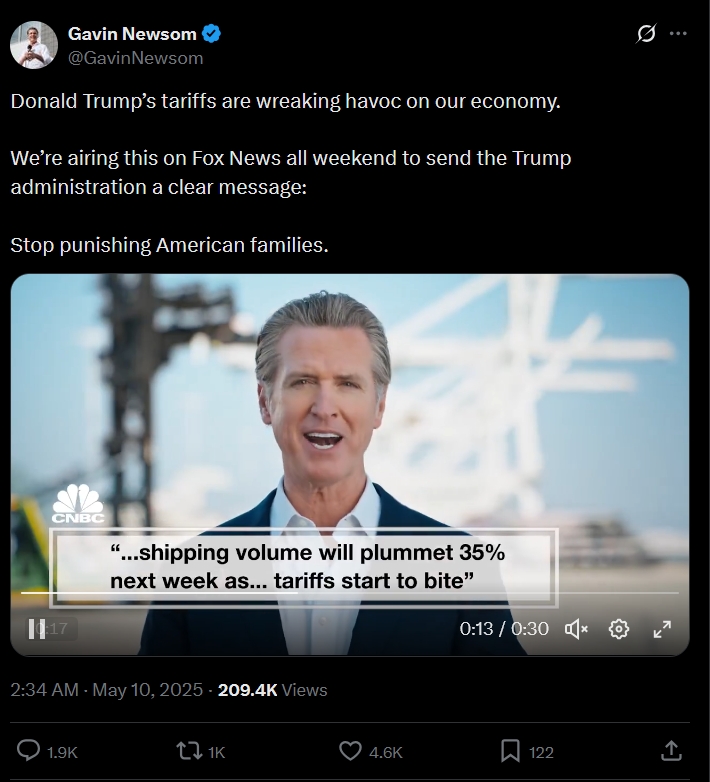The width and height of the screenshot is (710, 782).
Task: Click the Grok icon beside the three dots
Action: pos(646,34)
